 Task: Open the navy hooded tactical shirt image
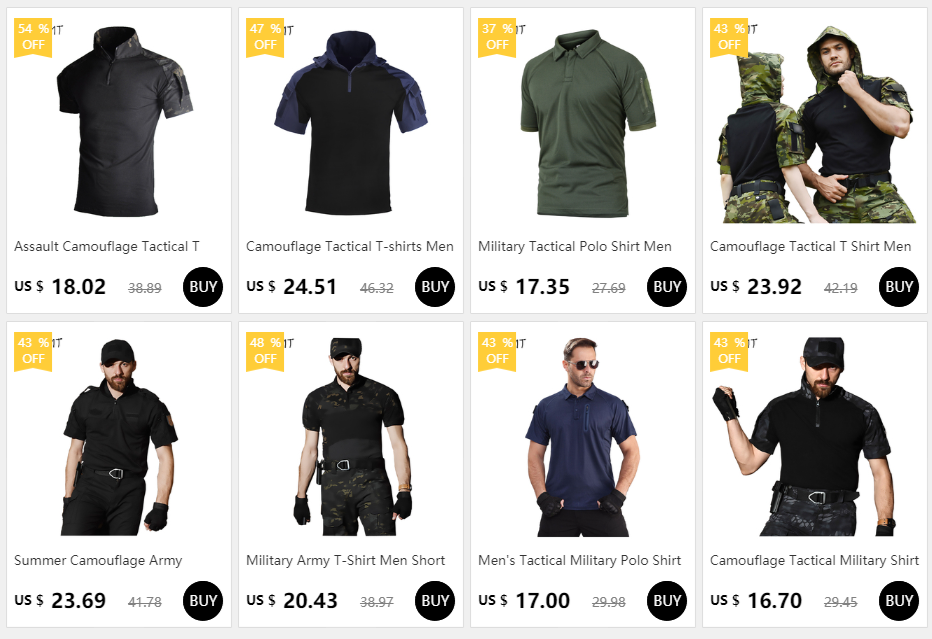click(351, 122)
